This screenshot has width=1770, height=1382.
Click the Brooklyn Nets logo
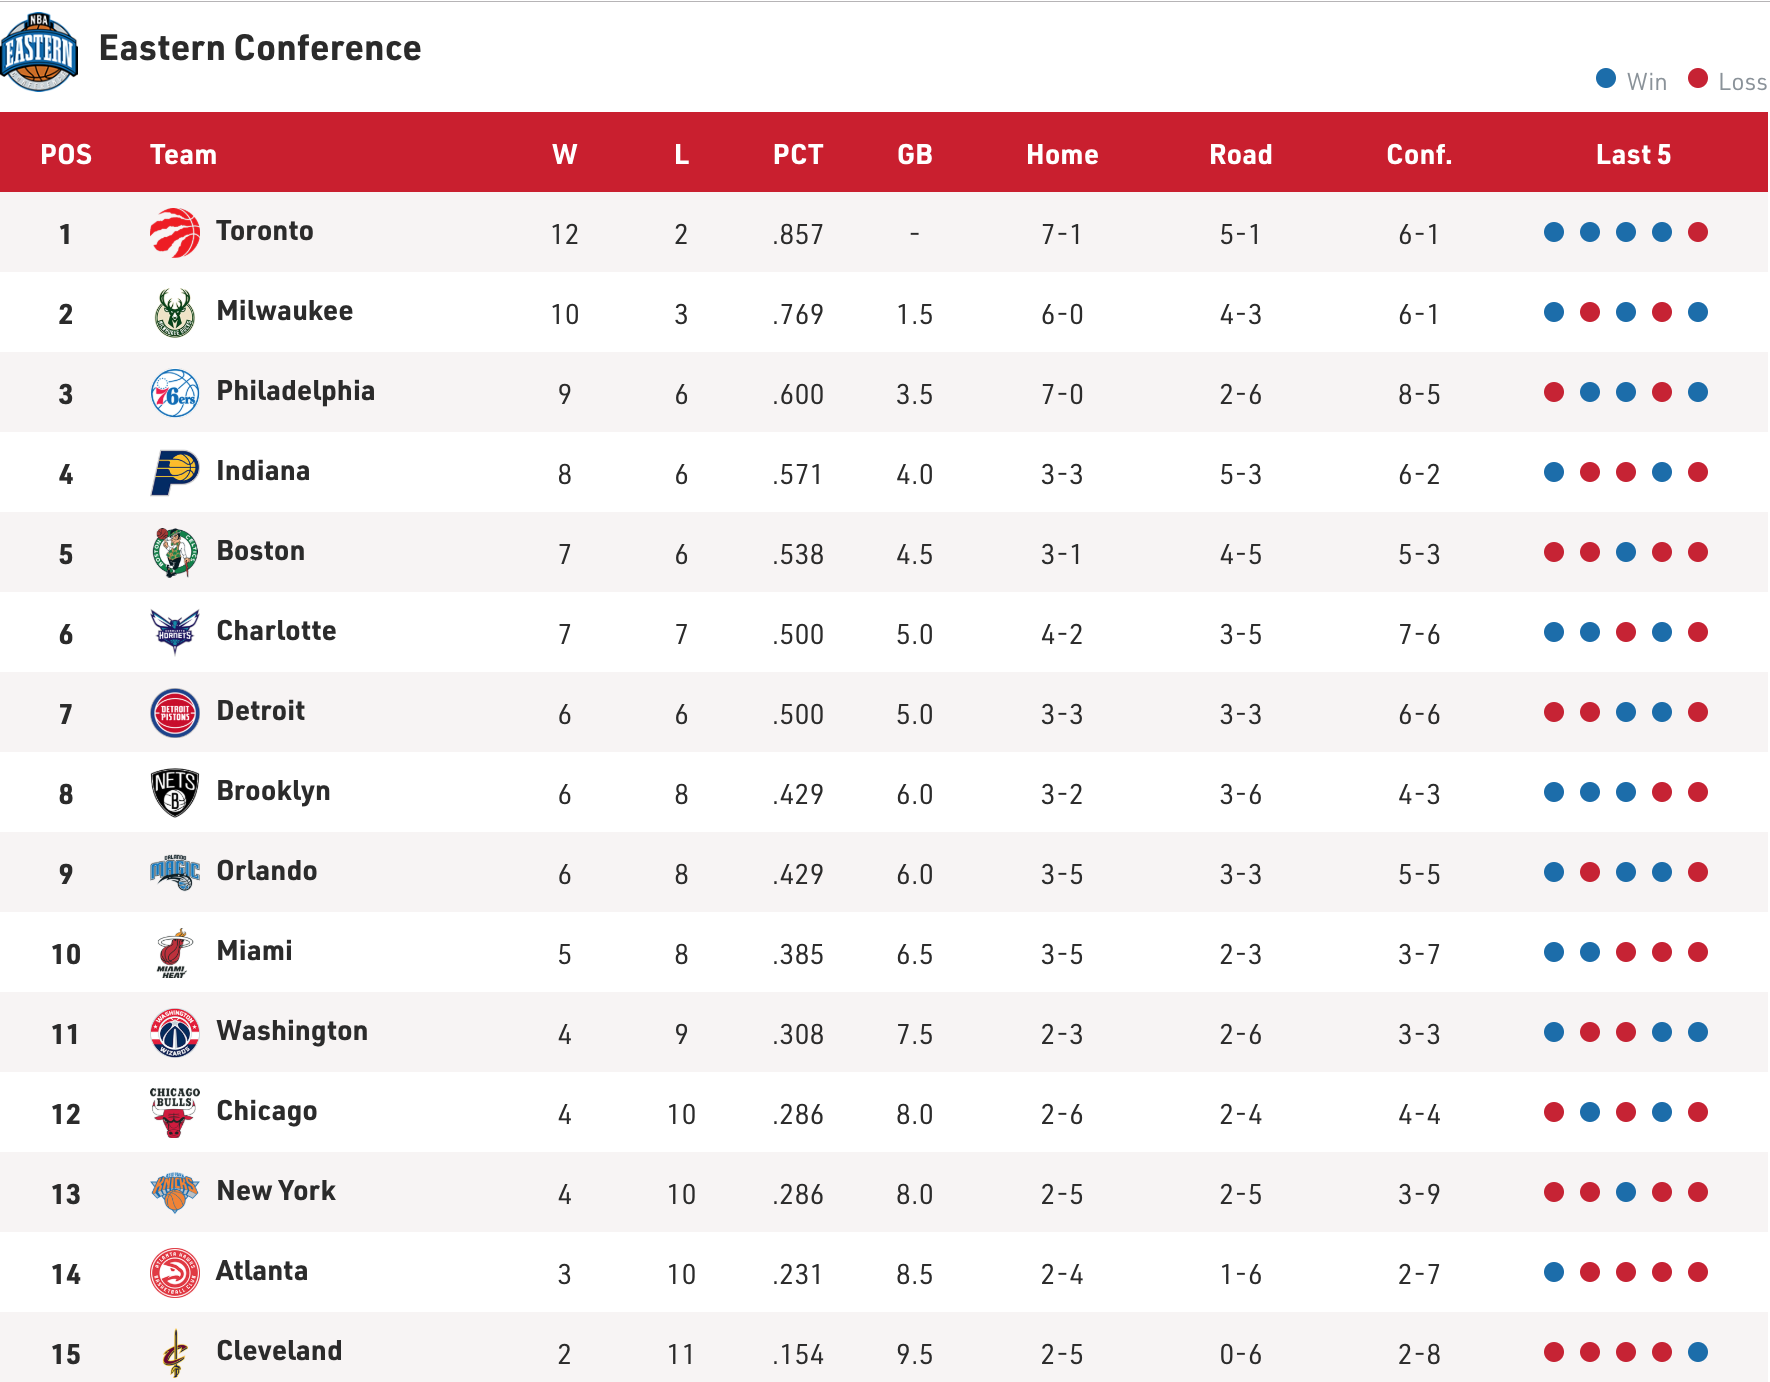coord(175,793)
